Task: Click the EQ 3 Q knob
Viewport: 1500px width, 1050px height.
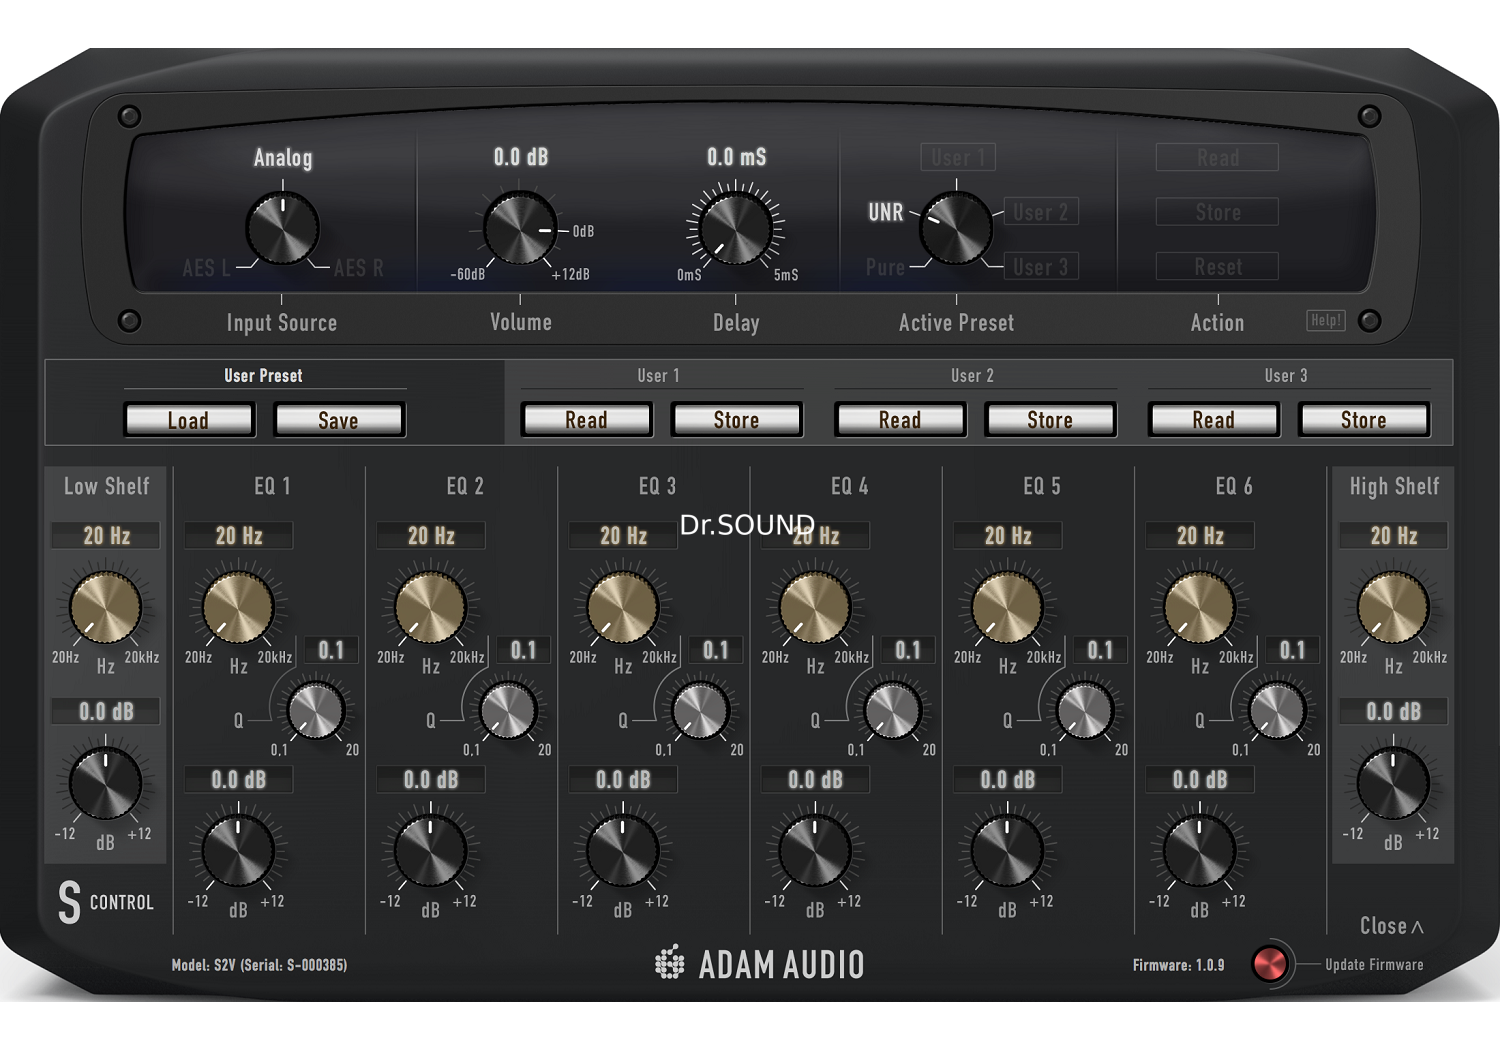Action: pyautogui.click(x=700, y=710)
